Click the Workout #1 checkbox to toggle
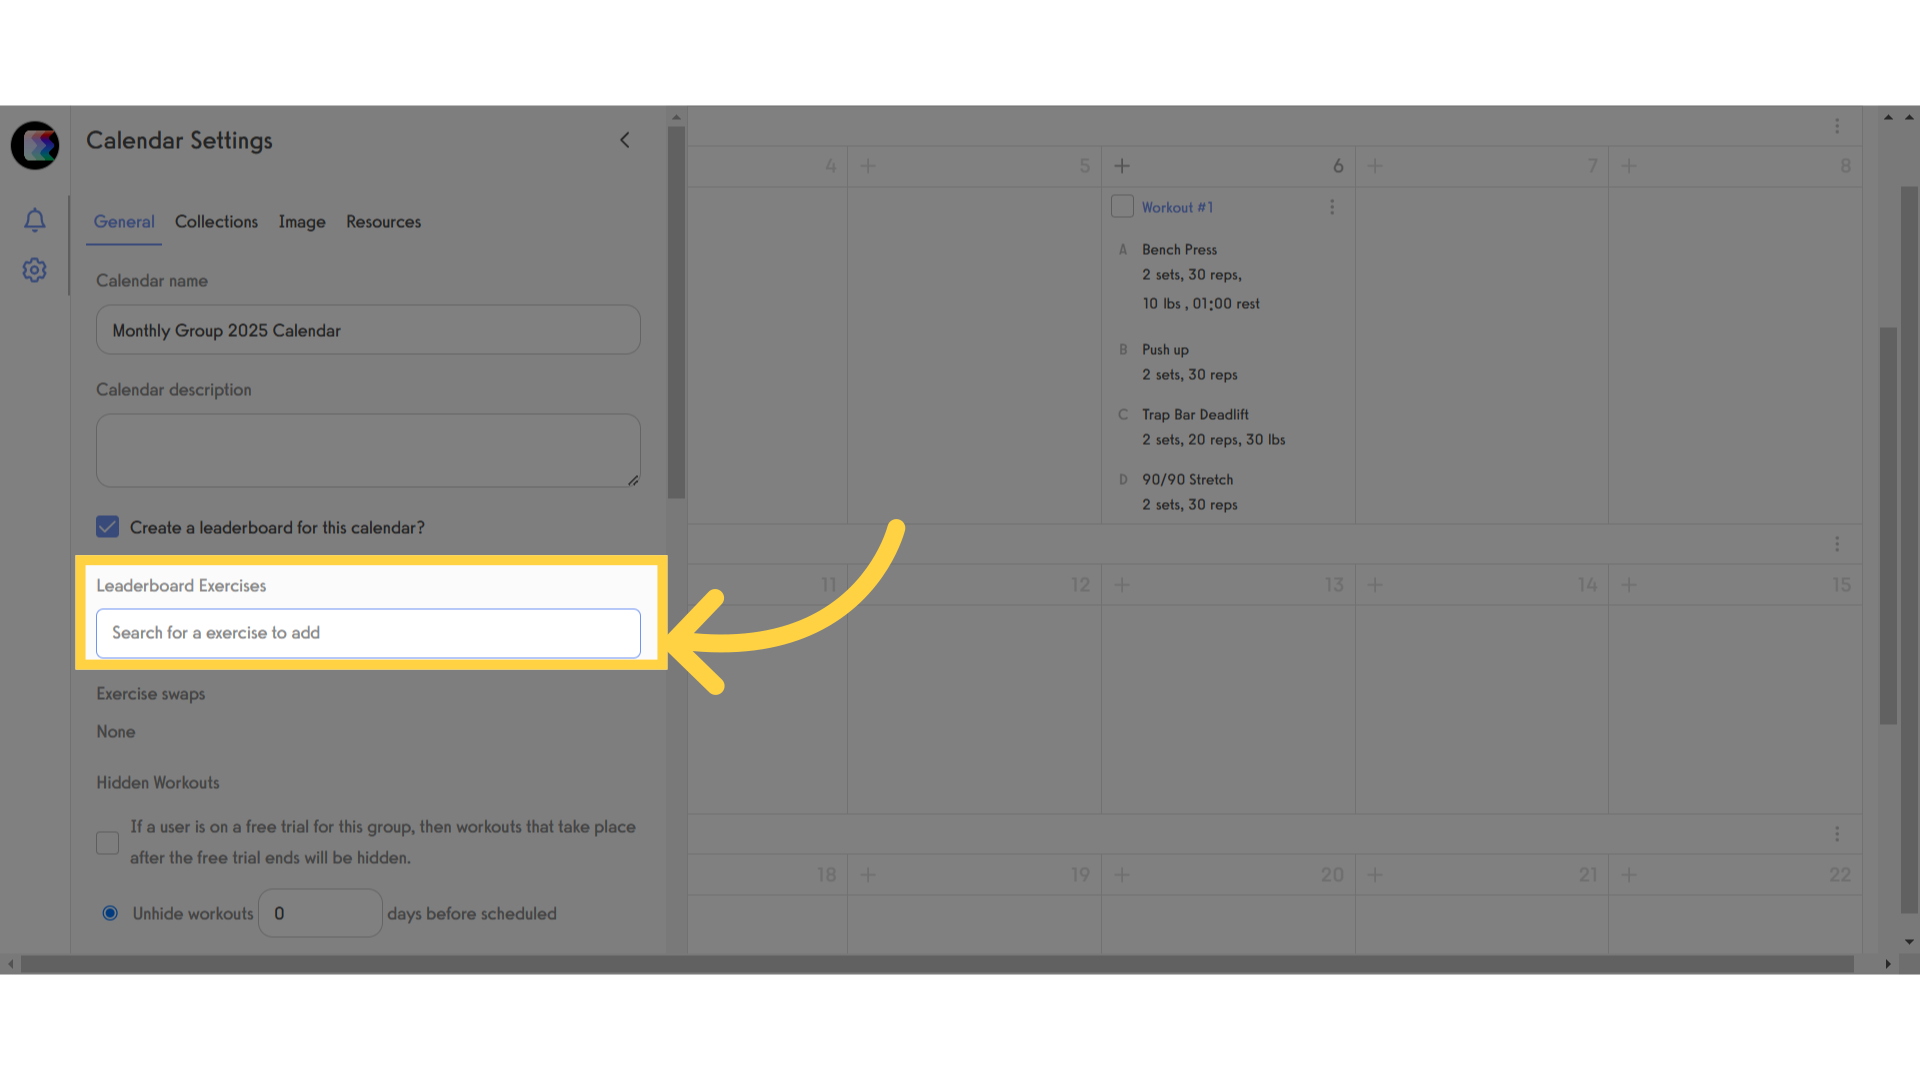Viewport: 1920px width, 1080px height. pyautogui.click(x=1122, y=206)
